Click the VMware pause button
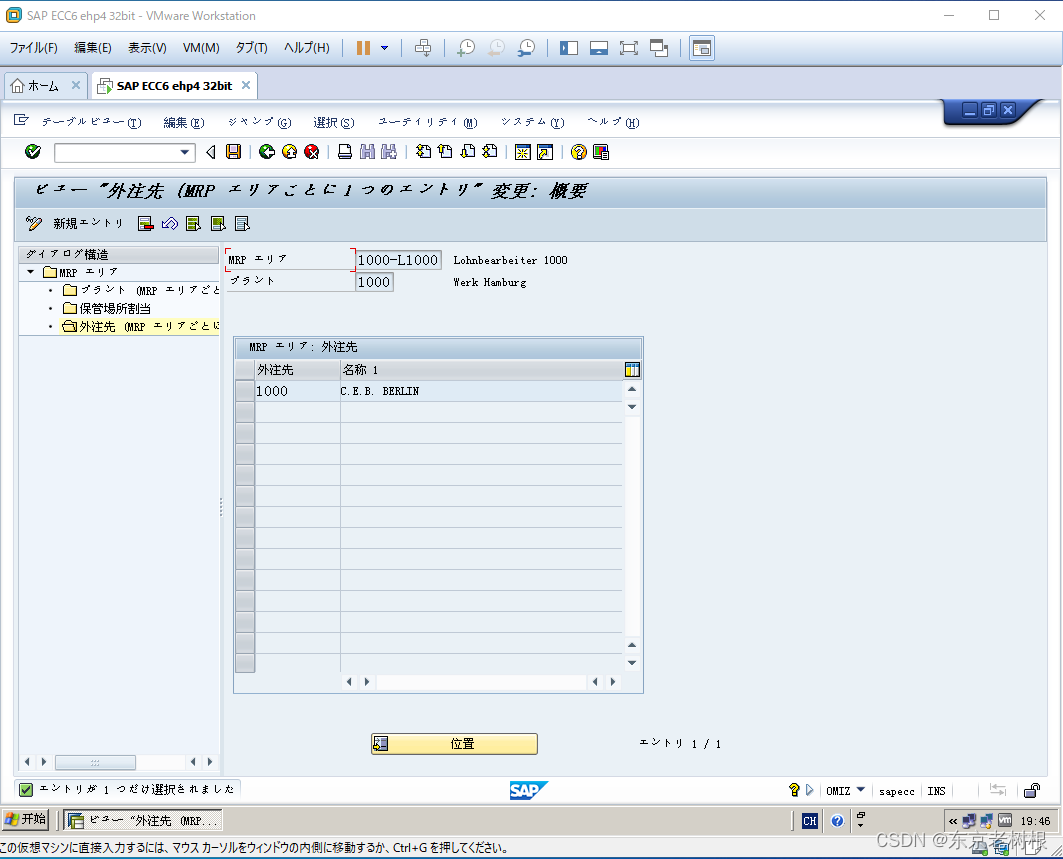 click(363, 47)
